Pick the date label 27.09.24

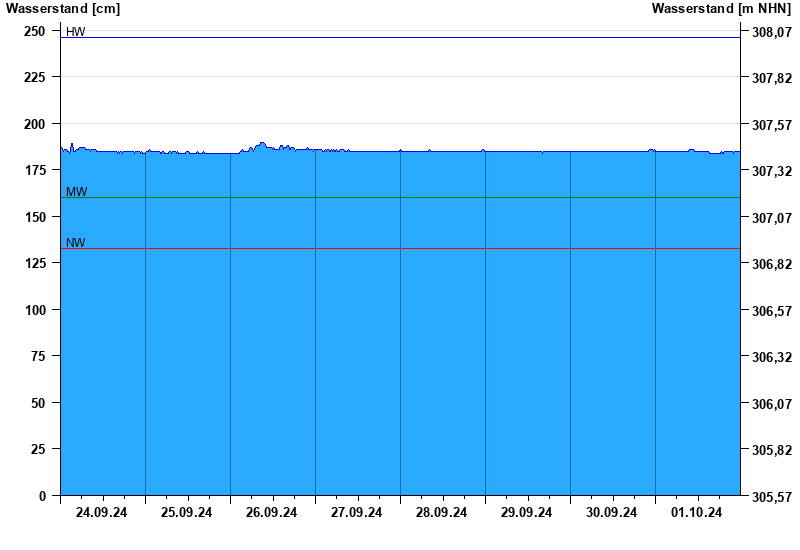[x=356, y=513]
